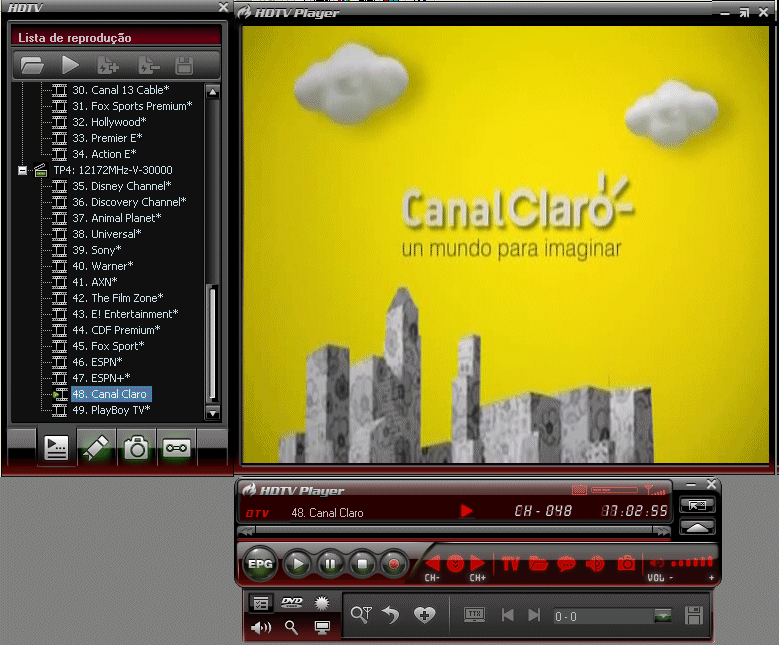Click the magnifier search icon in the lower panel
Screen dimensions: 779x645
click(x=292, y=628)
